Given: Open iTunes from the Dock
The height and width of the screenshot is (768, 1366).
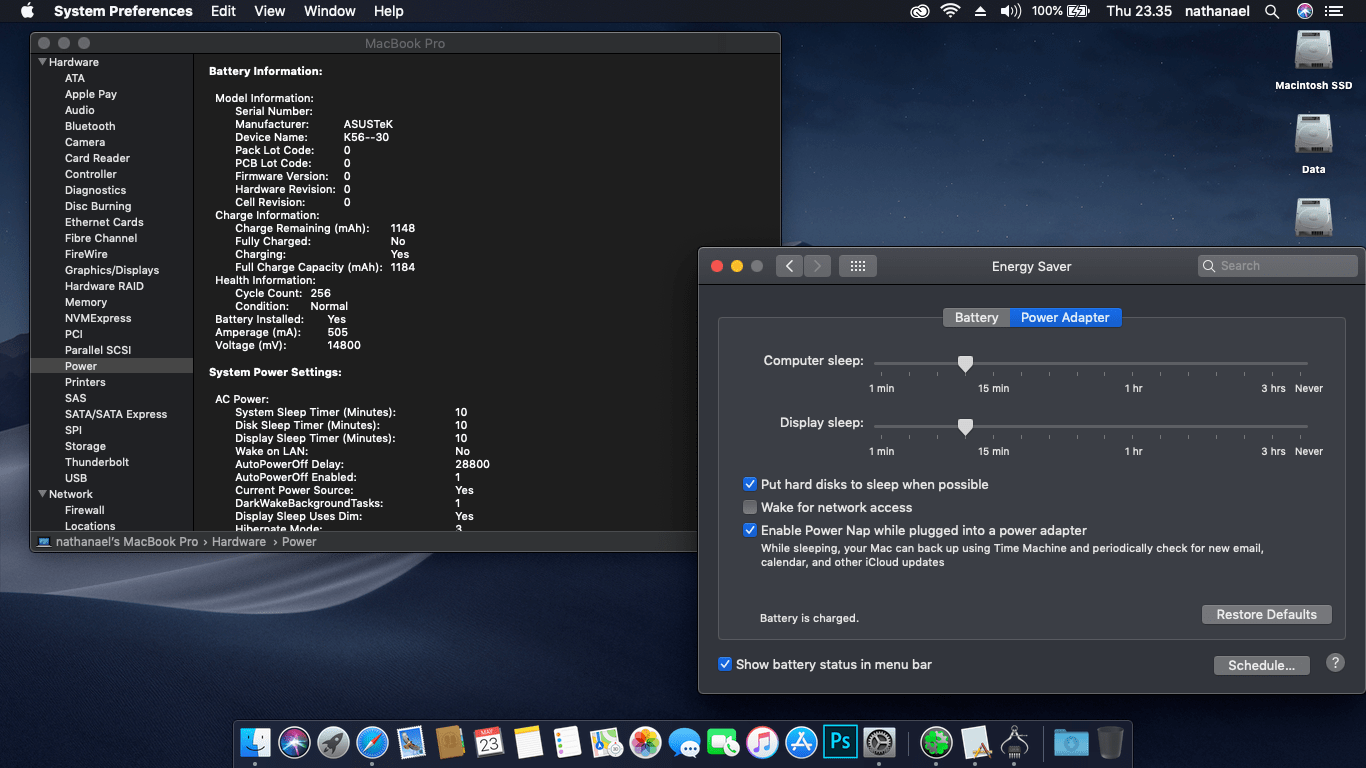Looking at the screenshot, I should (762, 742).
